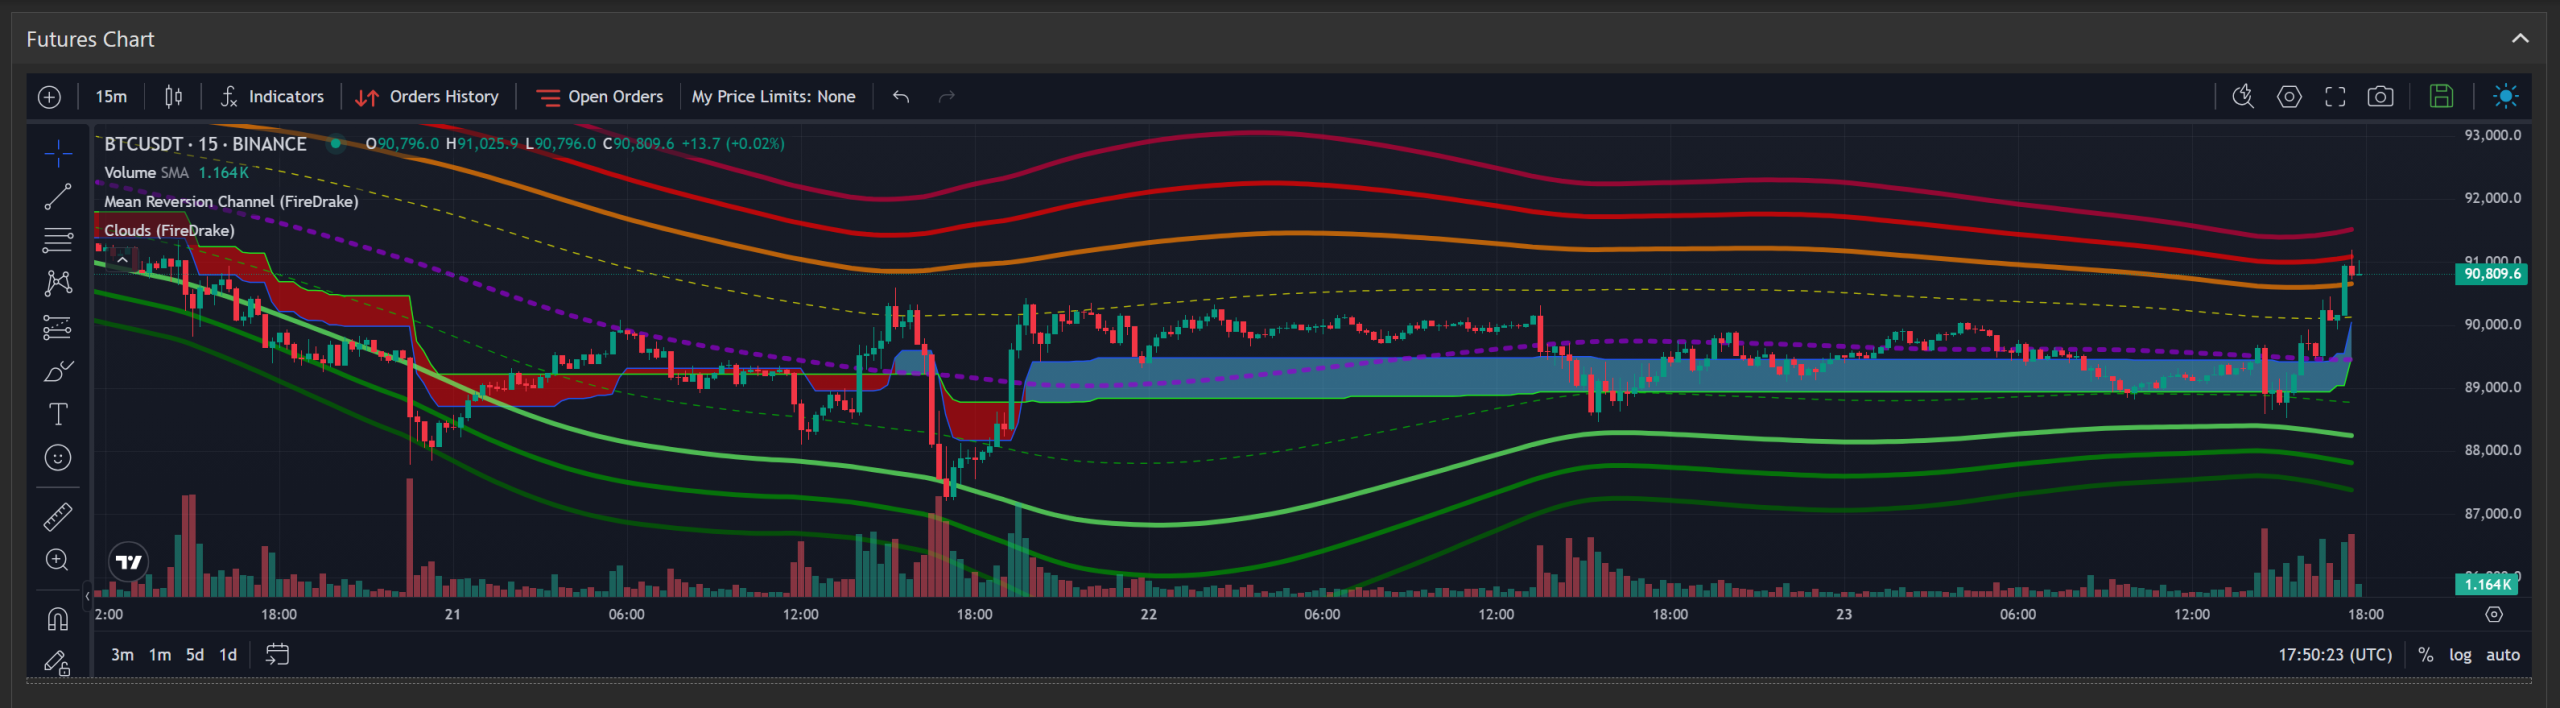This screenshot has width=2560, height=708.
Task: Enter fullscreen chart mode
Action: click(x=2335, y=96)
